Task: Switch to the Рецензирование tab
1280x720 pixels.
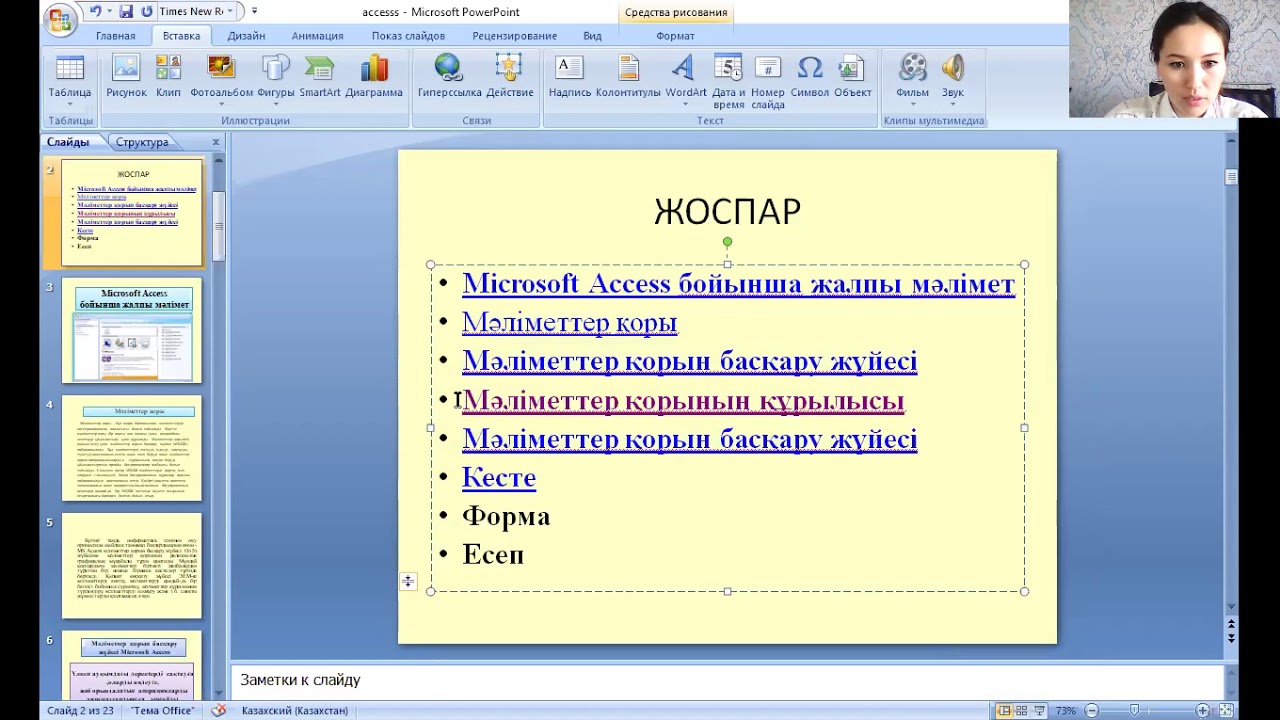Action: coord(514,36)
